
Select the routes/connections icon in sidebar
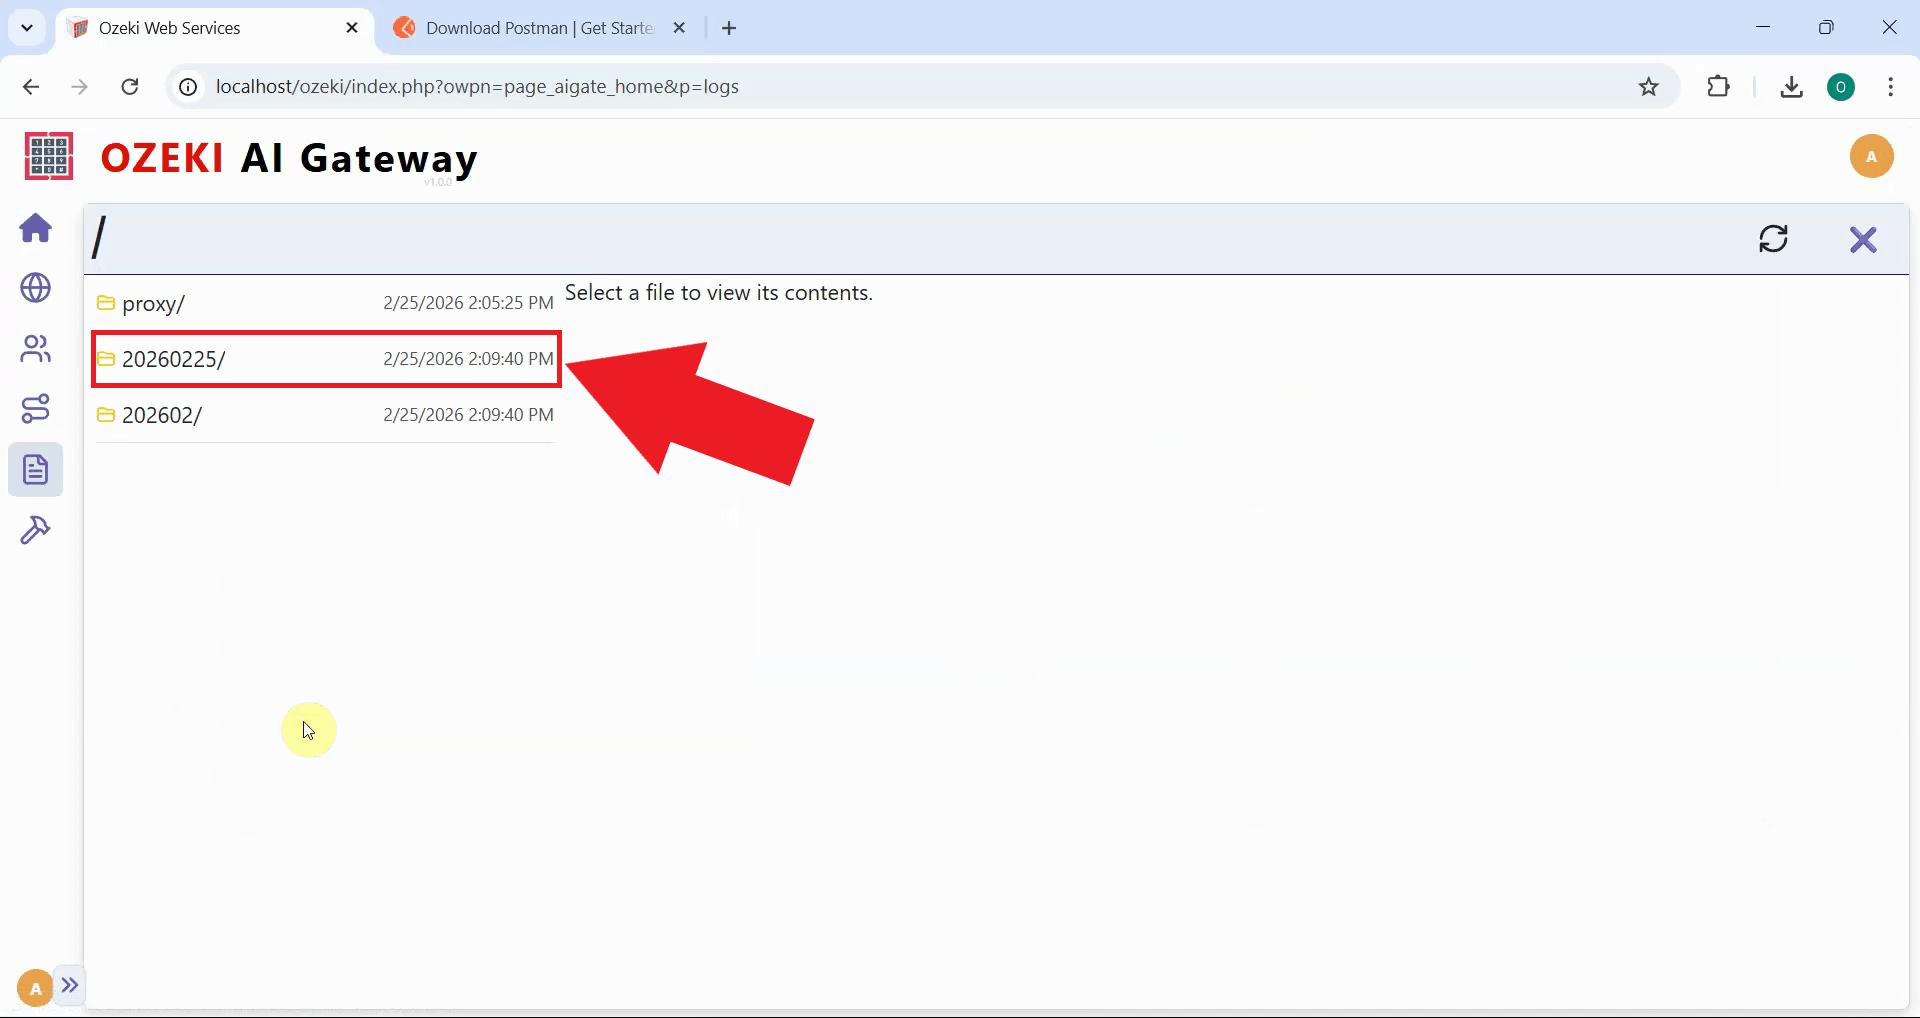click(x=35, y=408)
